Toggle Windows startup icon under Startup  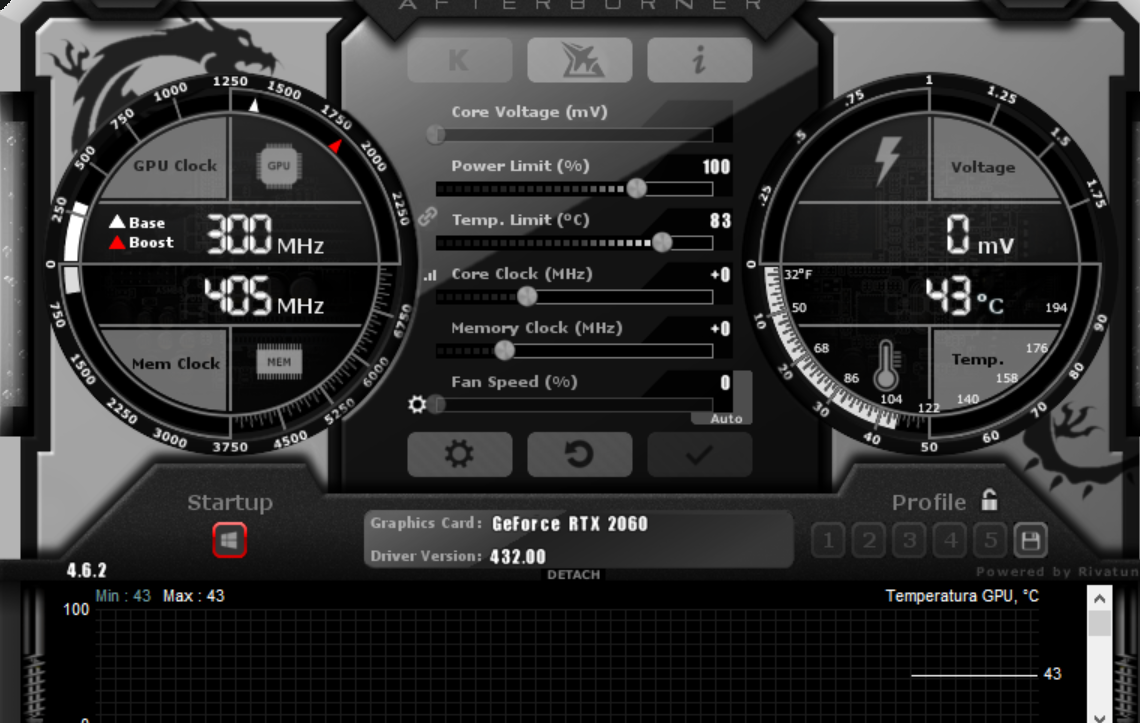(229, 540)
